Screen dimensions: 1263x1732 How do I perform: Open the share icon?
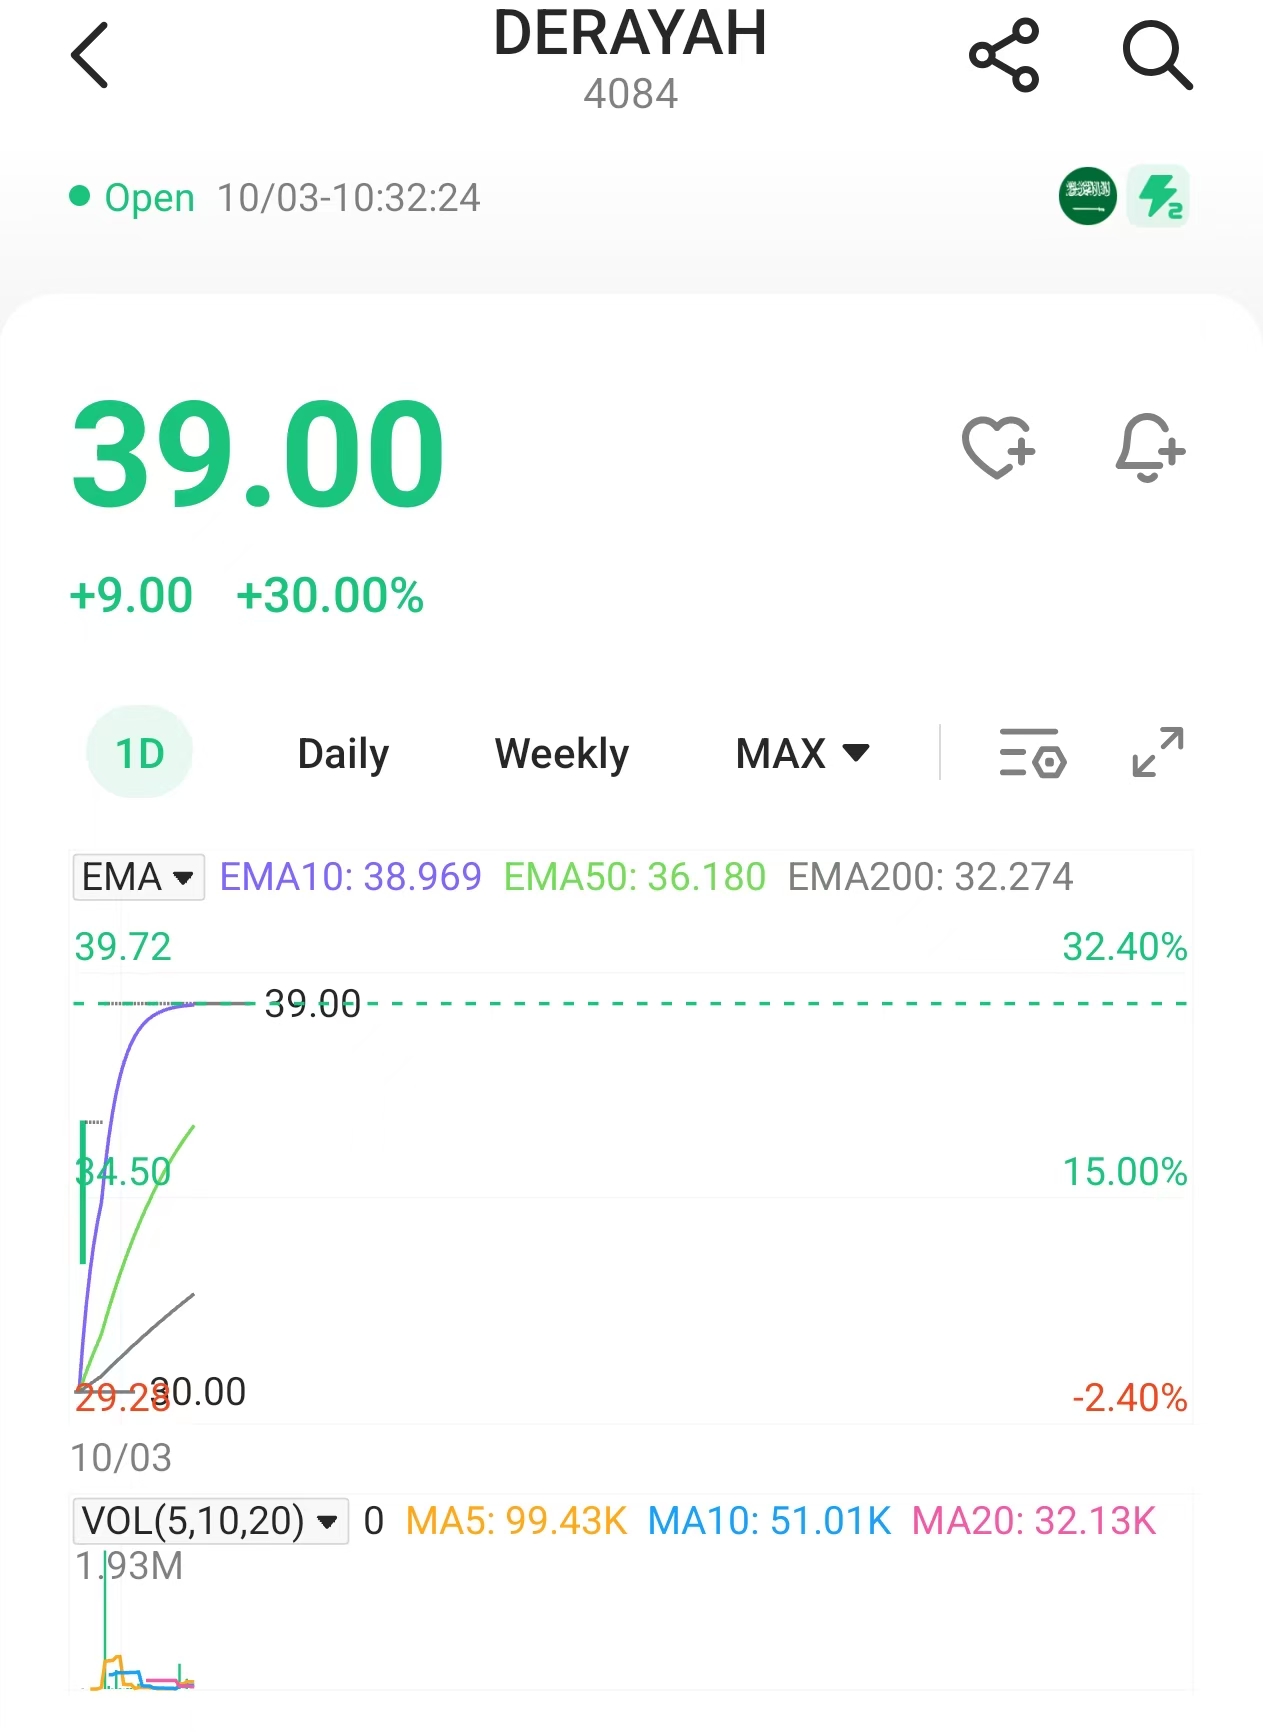1004,56
